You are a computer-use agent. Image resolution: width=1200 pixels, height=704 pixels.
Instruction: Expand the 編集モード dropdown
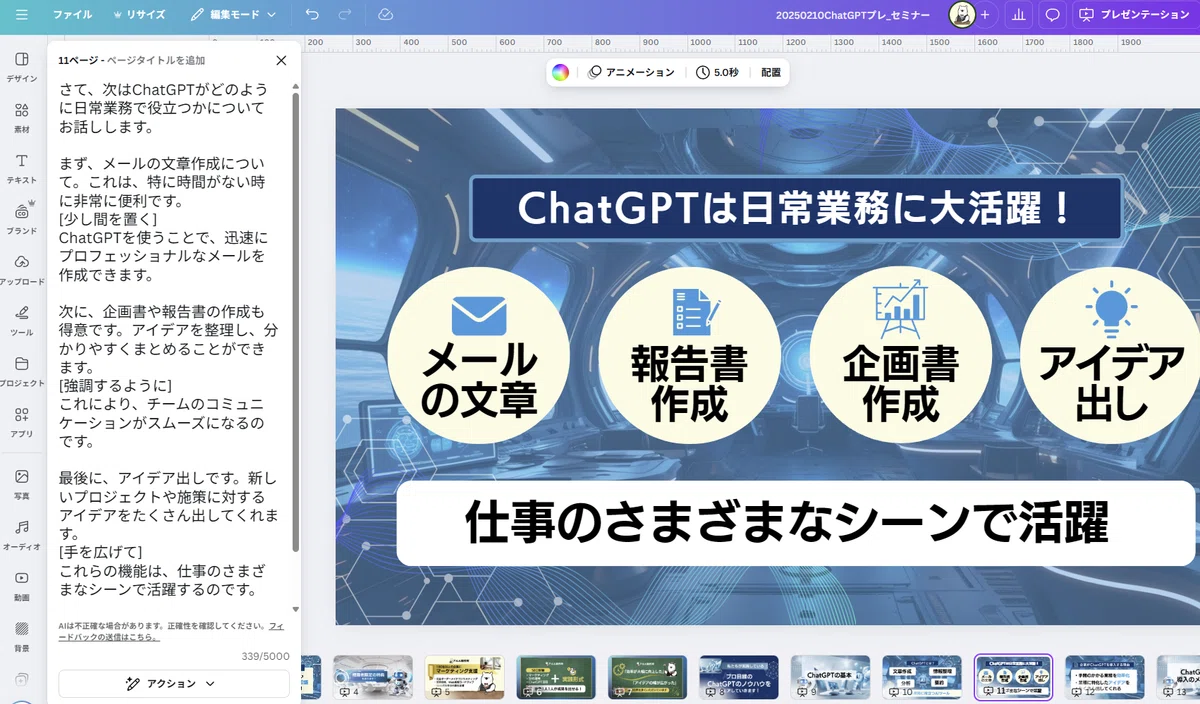233,15
